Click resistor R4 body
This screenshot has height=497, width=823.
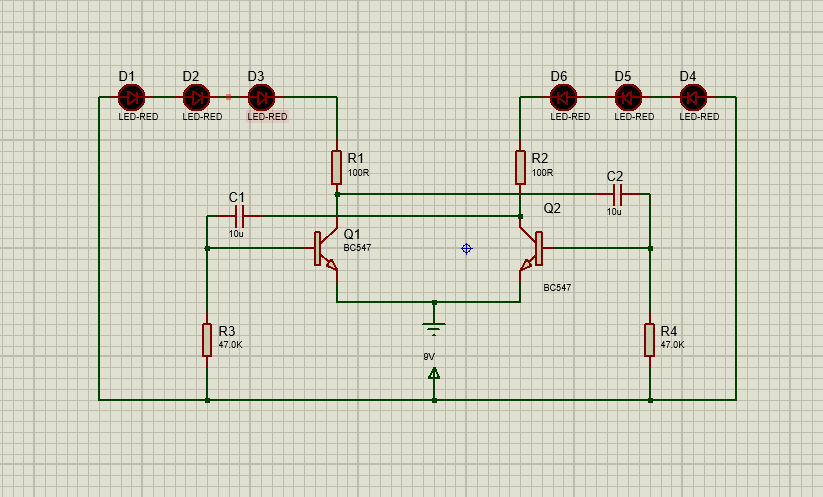pos(649,340)
